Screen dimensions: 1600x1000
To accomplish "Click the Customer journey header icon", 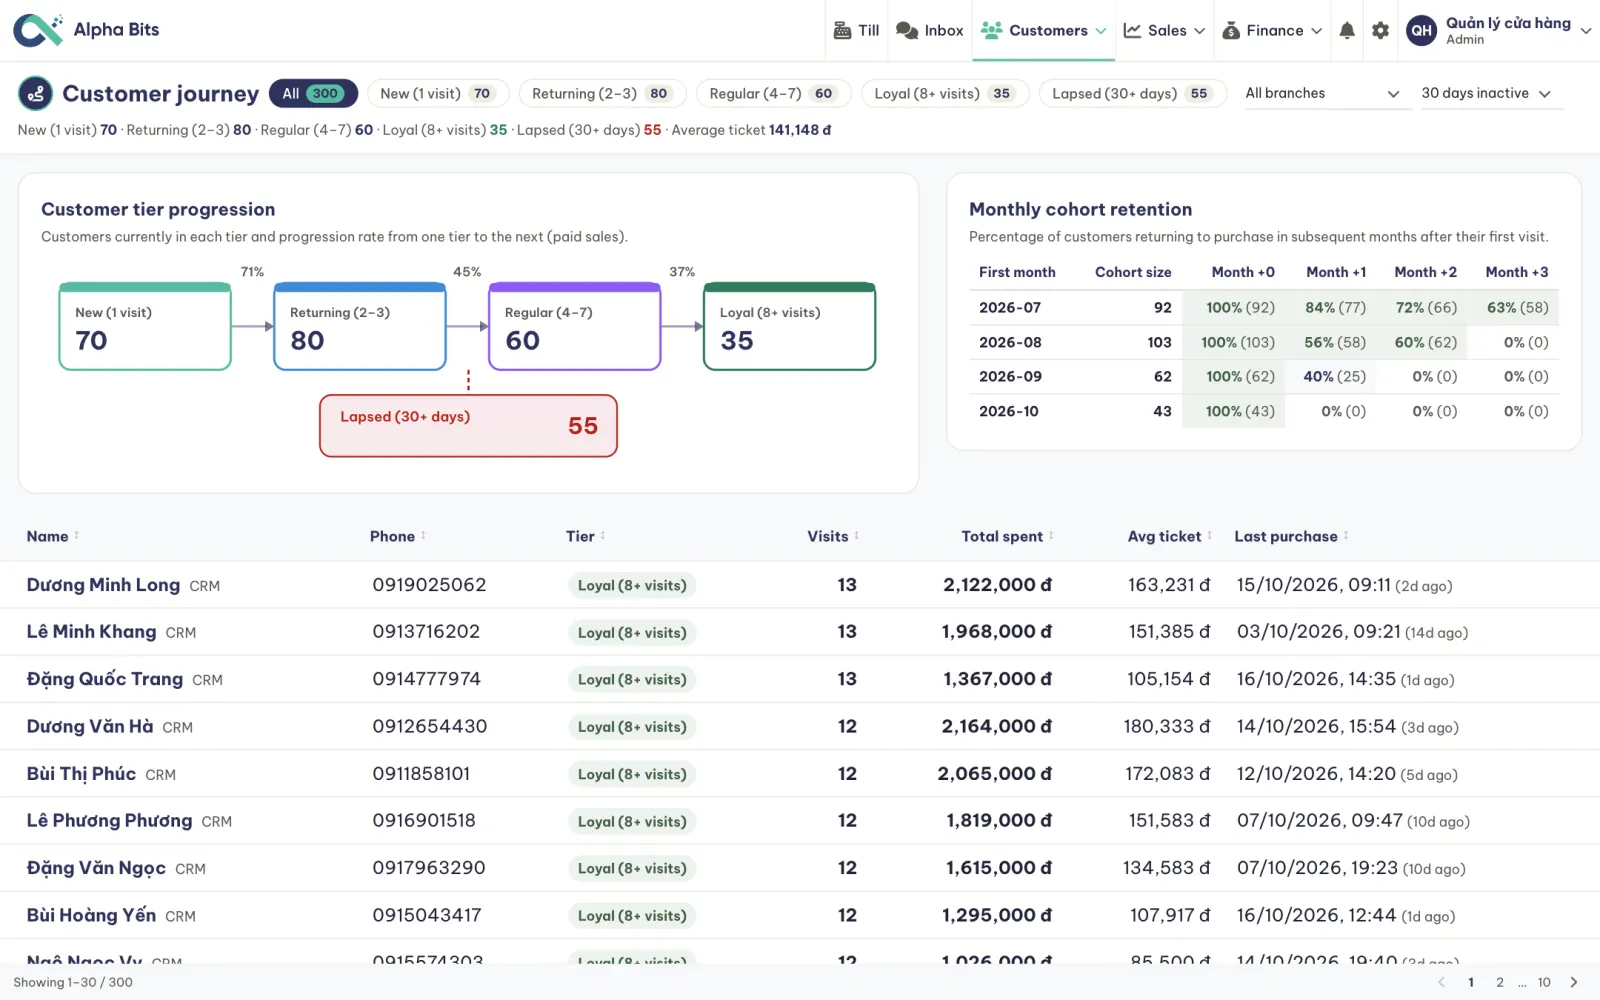I will (x=36, y=94).
